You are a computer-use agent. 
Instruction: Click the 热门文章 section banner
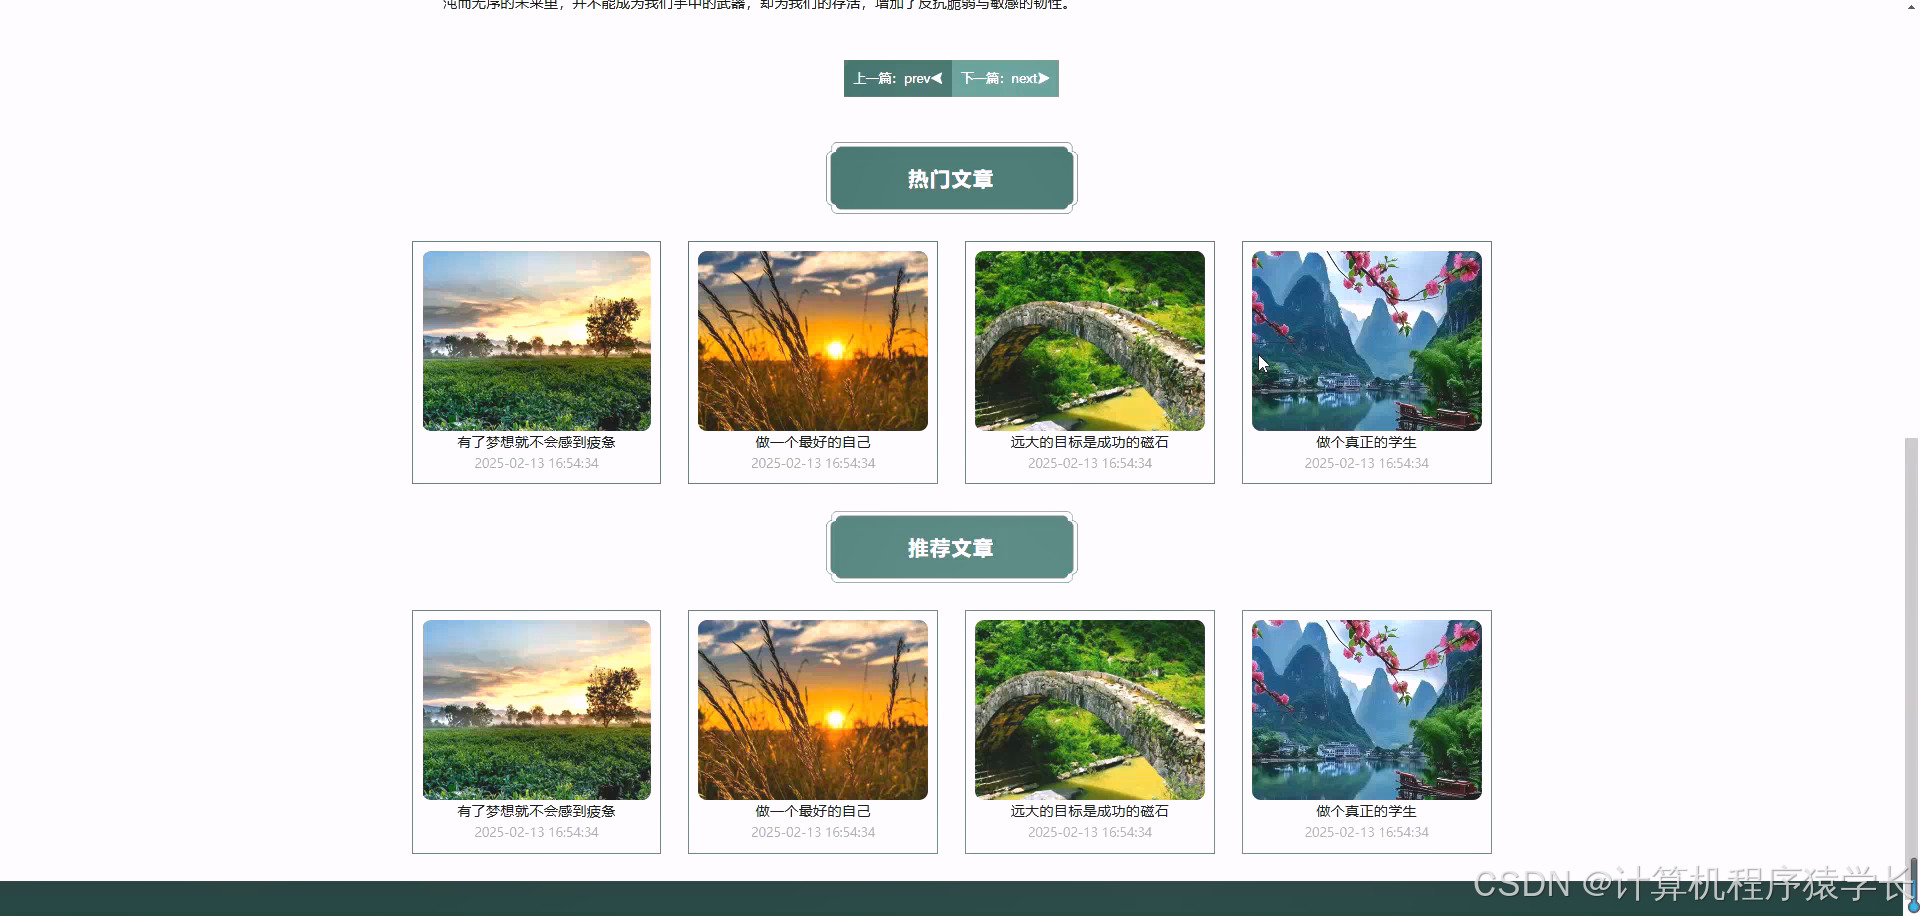tap(950, 178)
